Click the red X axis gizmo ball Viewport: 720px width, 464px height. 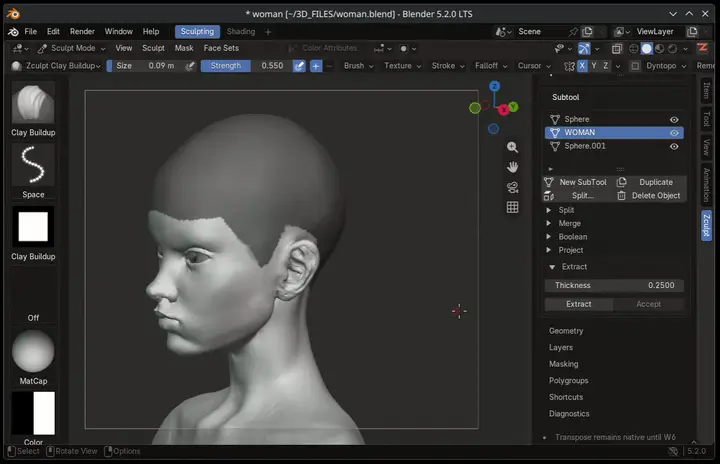pos(504,110)
